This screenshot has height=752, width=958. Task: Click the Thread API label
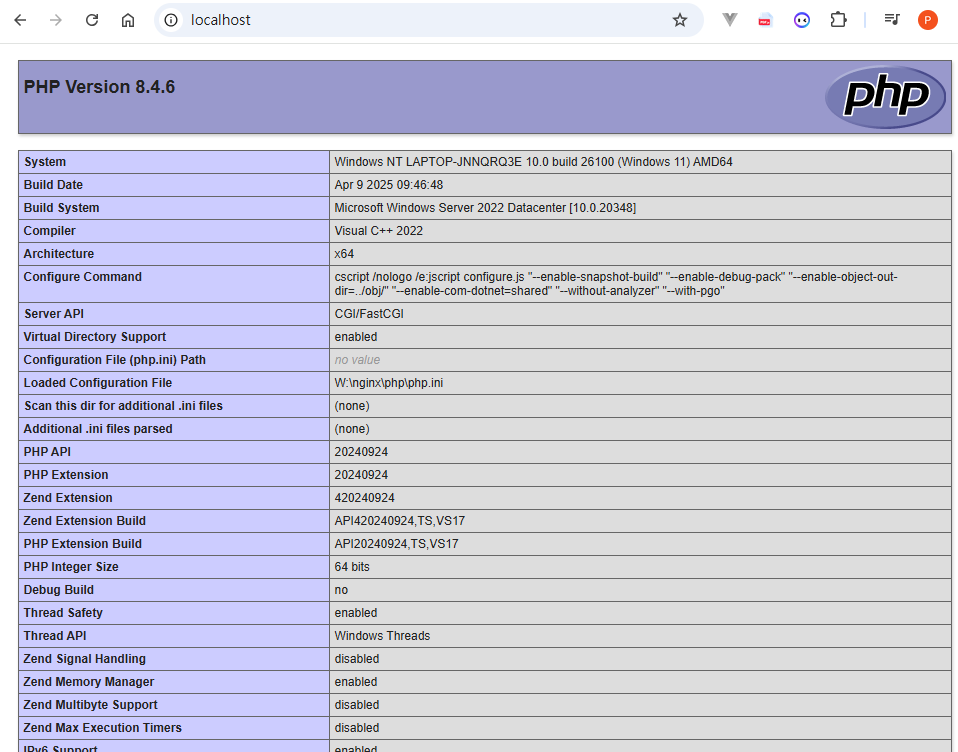[x=55, y=636]
